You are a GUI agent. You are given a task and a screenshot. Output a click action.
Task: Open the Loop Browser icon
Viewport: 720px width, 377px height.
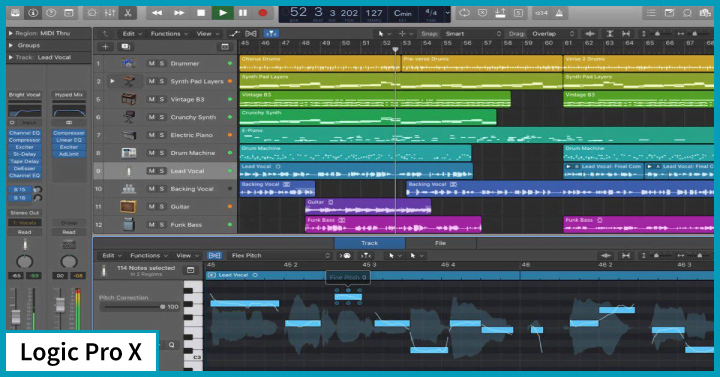[687, 13]
